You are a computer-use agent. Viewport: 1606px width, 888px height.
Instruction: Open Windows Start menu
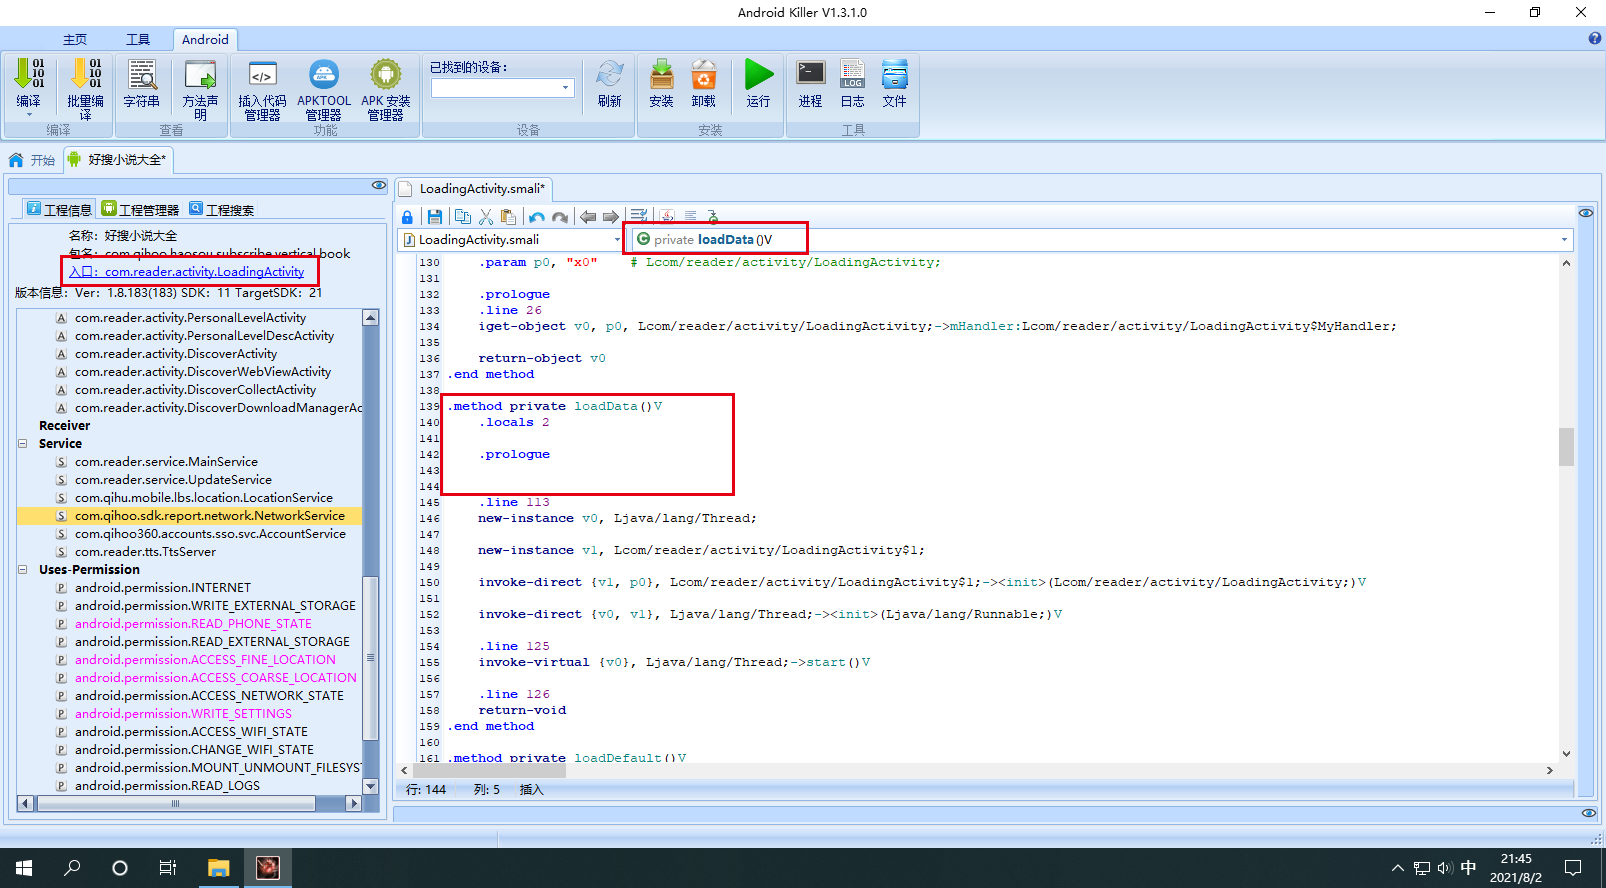click(x=24, y=868)
